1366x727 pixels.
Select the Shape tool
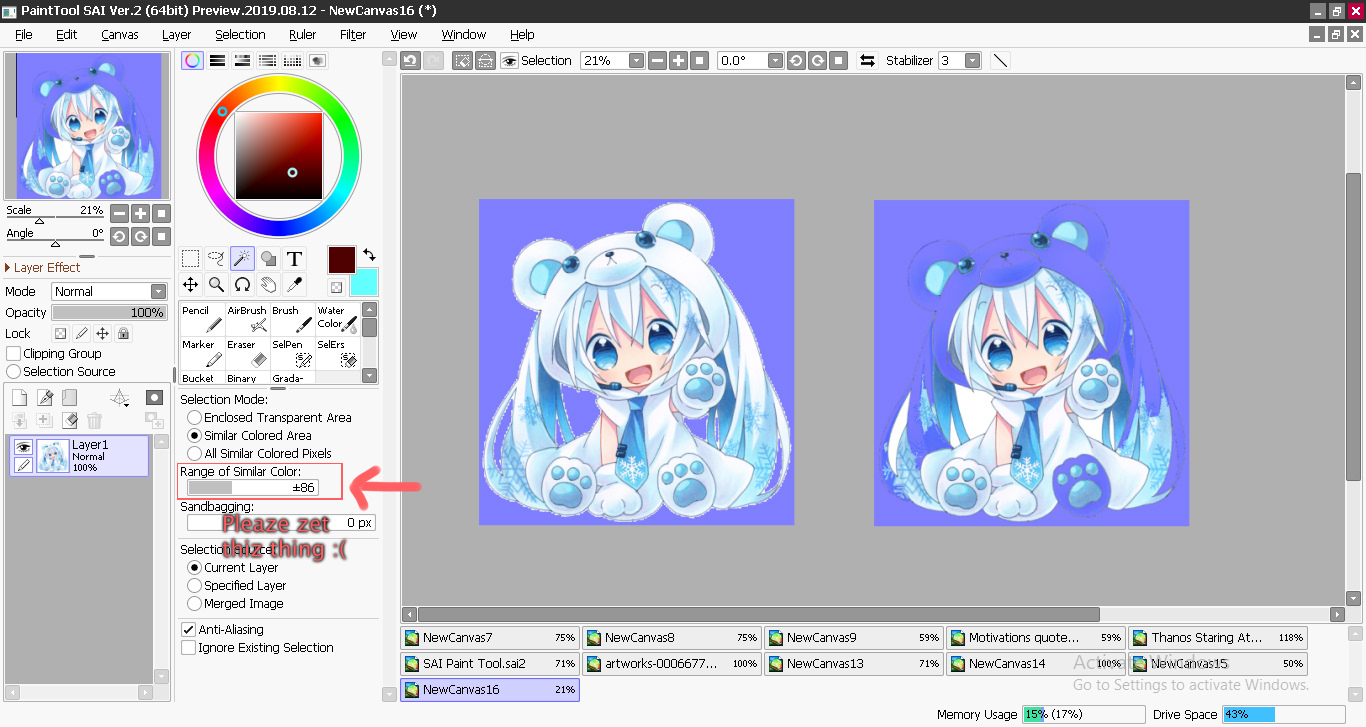point(268,259)
